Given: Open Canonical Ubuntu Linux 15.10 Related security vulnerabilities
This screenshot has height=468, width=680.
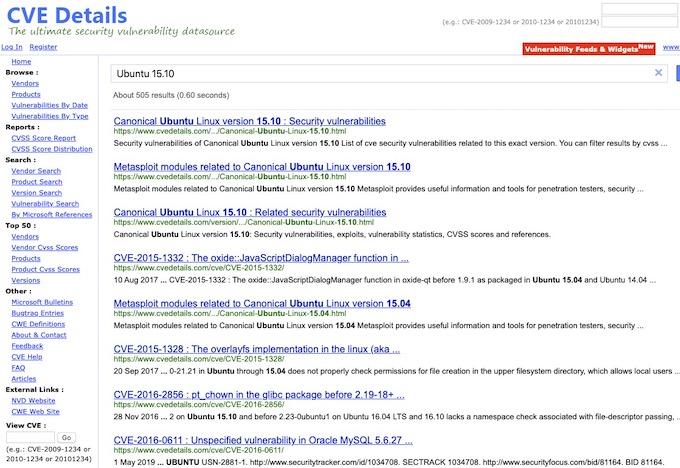Looking at the screenshot, I should point(250,212).
